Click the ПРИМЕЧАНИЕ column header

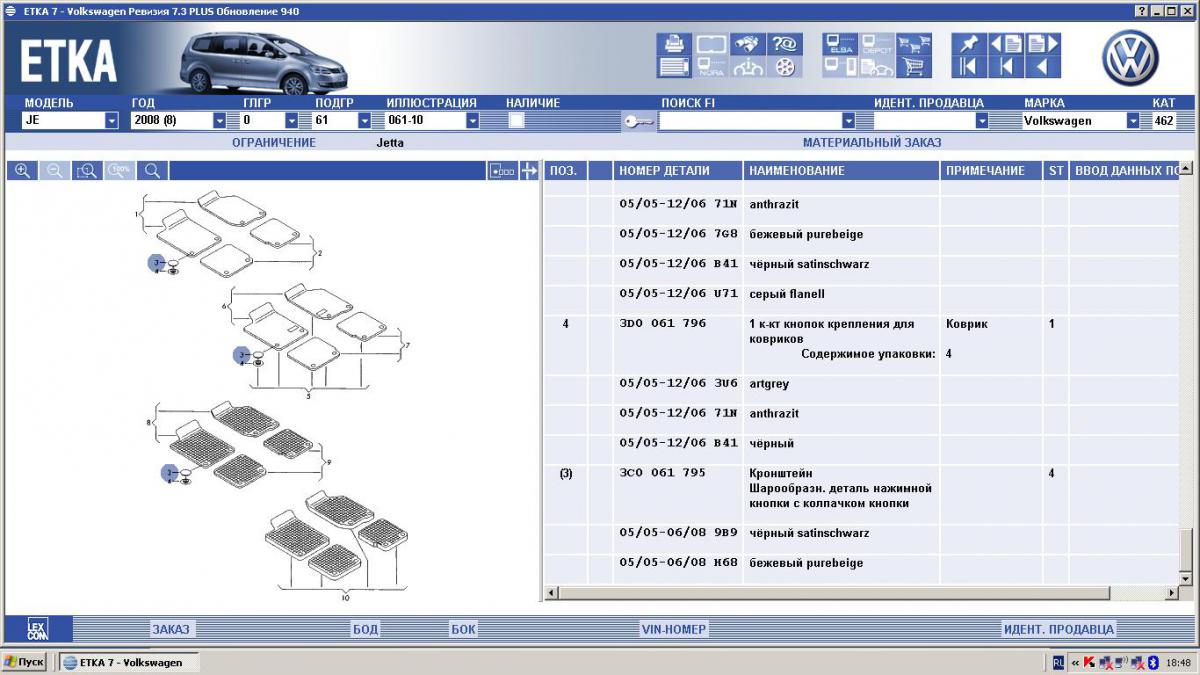coord(992,171)
